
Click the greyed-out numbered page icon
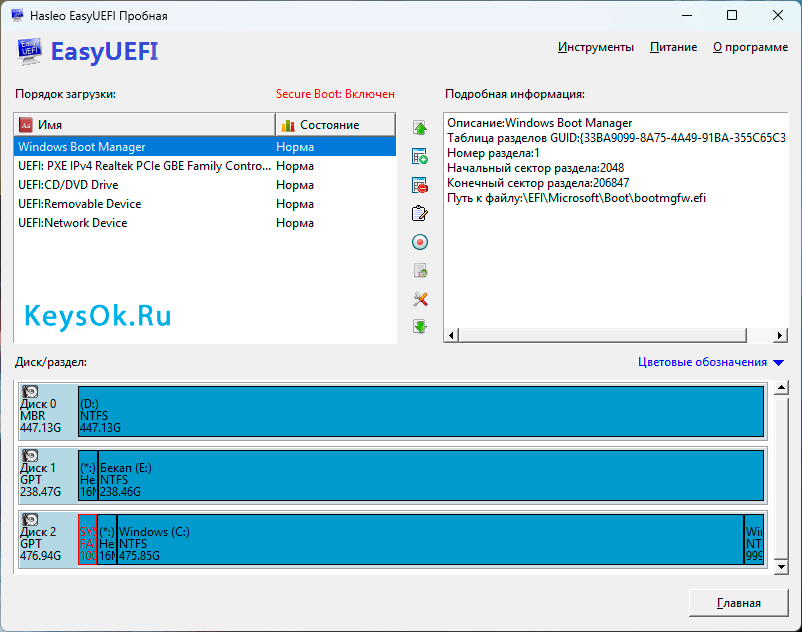pyautogui.click(x=420, y=270)
